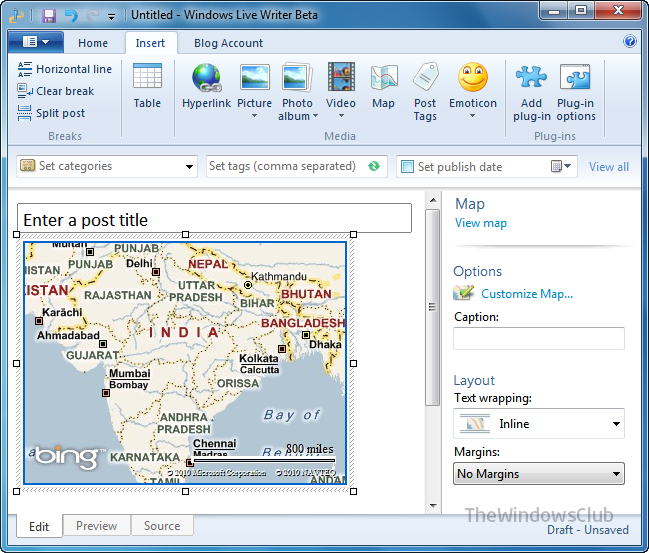649x553 pixels.
Task: Click the "Draft - Unsaved" status text
Action: [588, 530]
